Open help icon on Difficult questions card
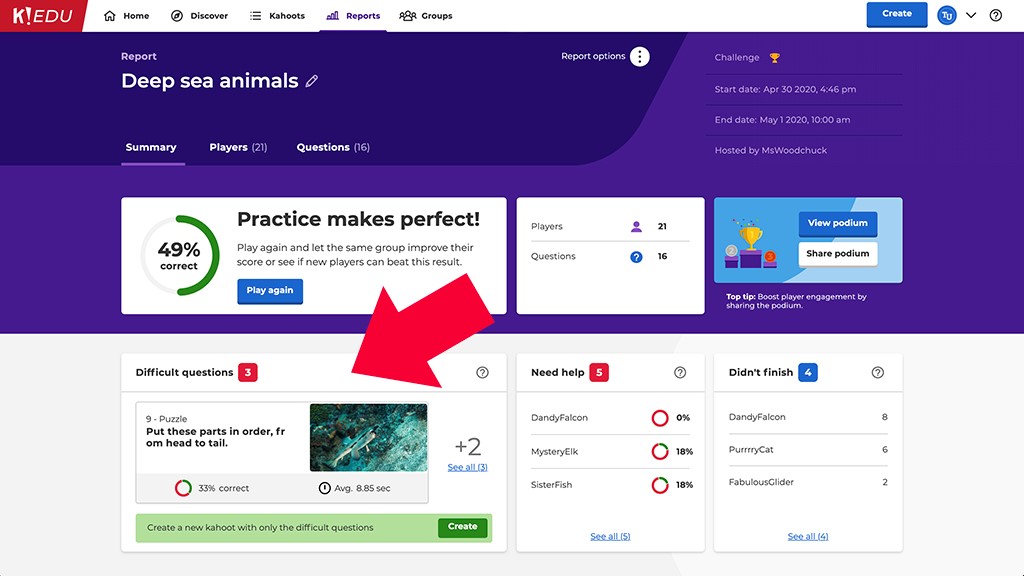This screenshot has height=576, width=1024. click(483, 372)
